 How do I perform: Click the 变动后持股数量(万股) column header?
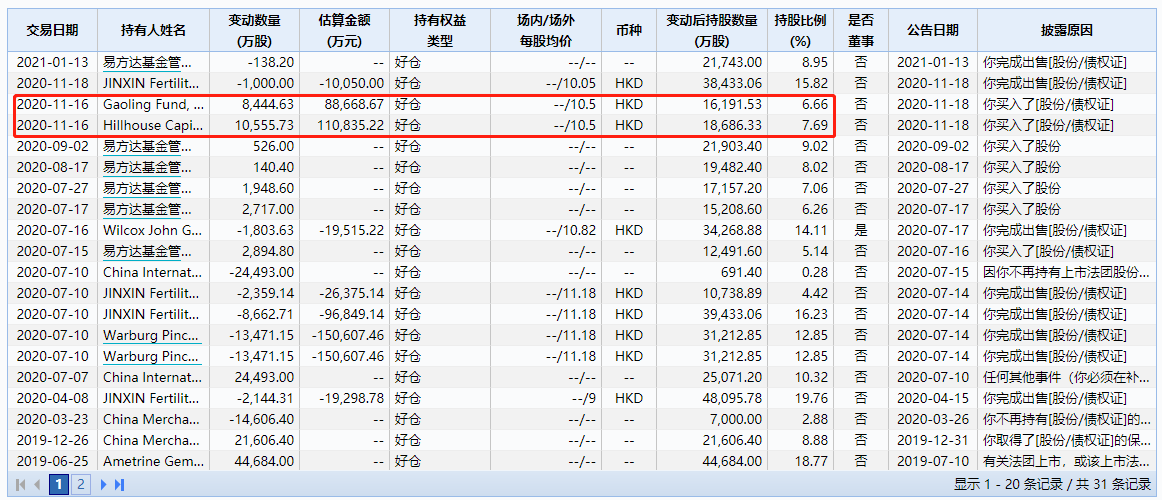point(711,30)
